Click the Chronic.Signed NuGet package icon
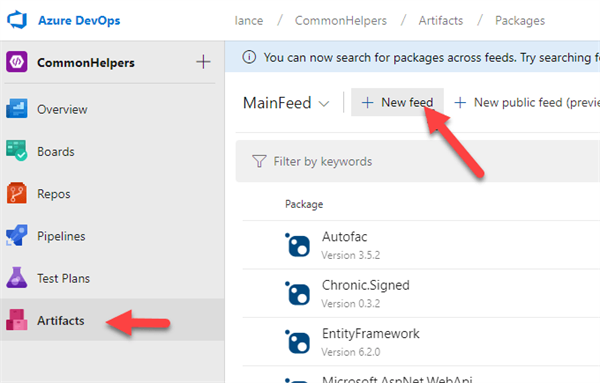The width and height of the screenshot is (600, 383). (298, 293)
